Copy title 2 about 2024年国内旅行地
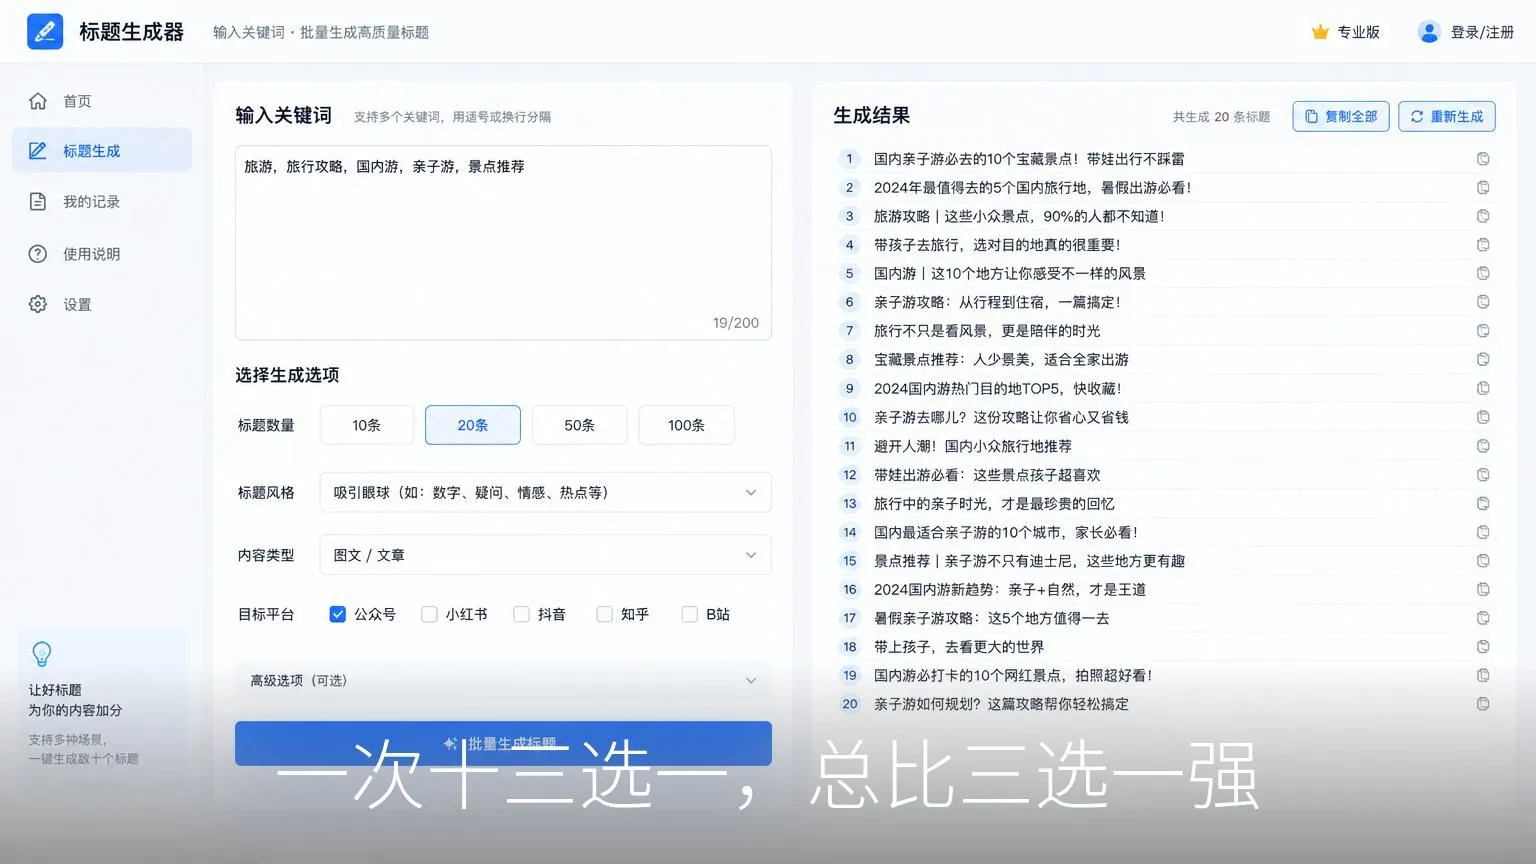This screenshot has width=1536, height=864. point(1483,187)
